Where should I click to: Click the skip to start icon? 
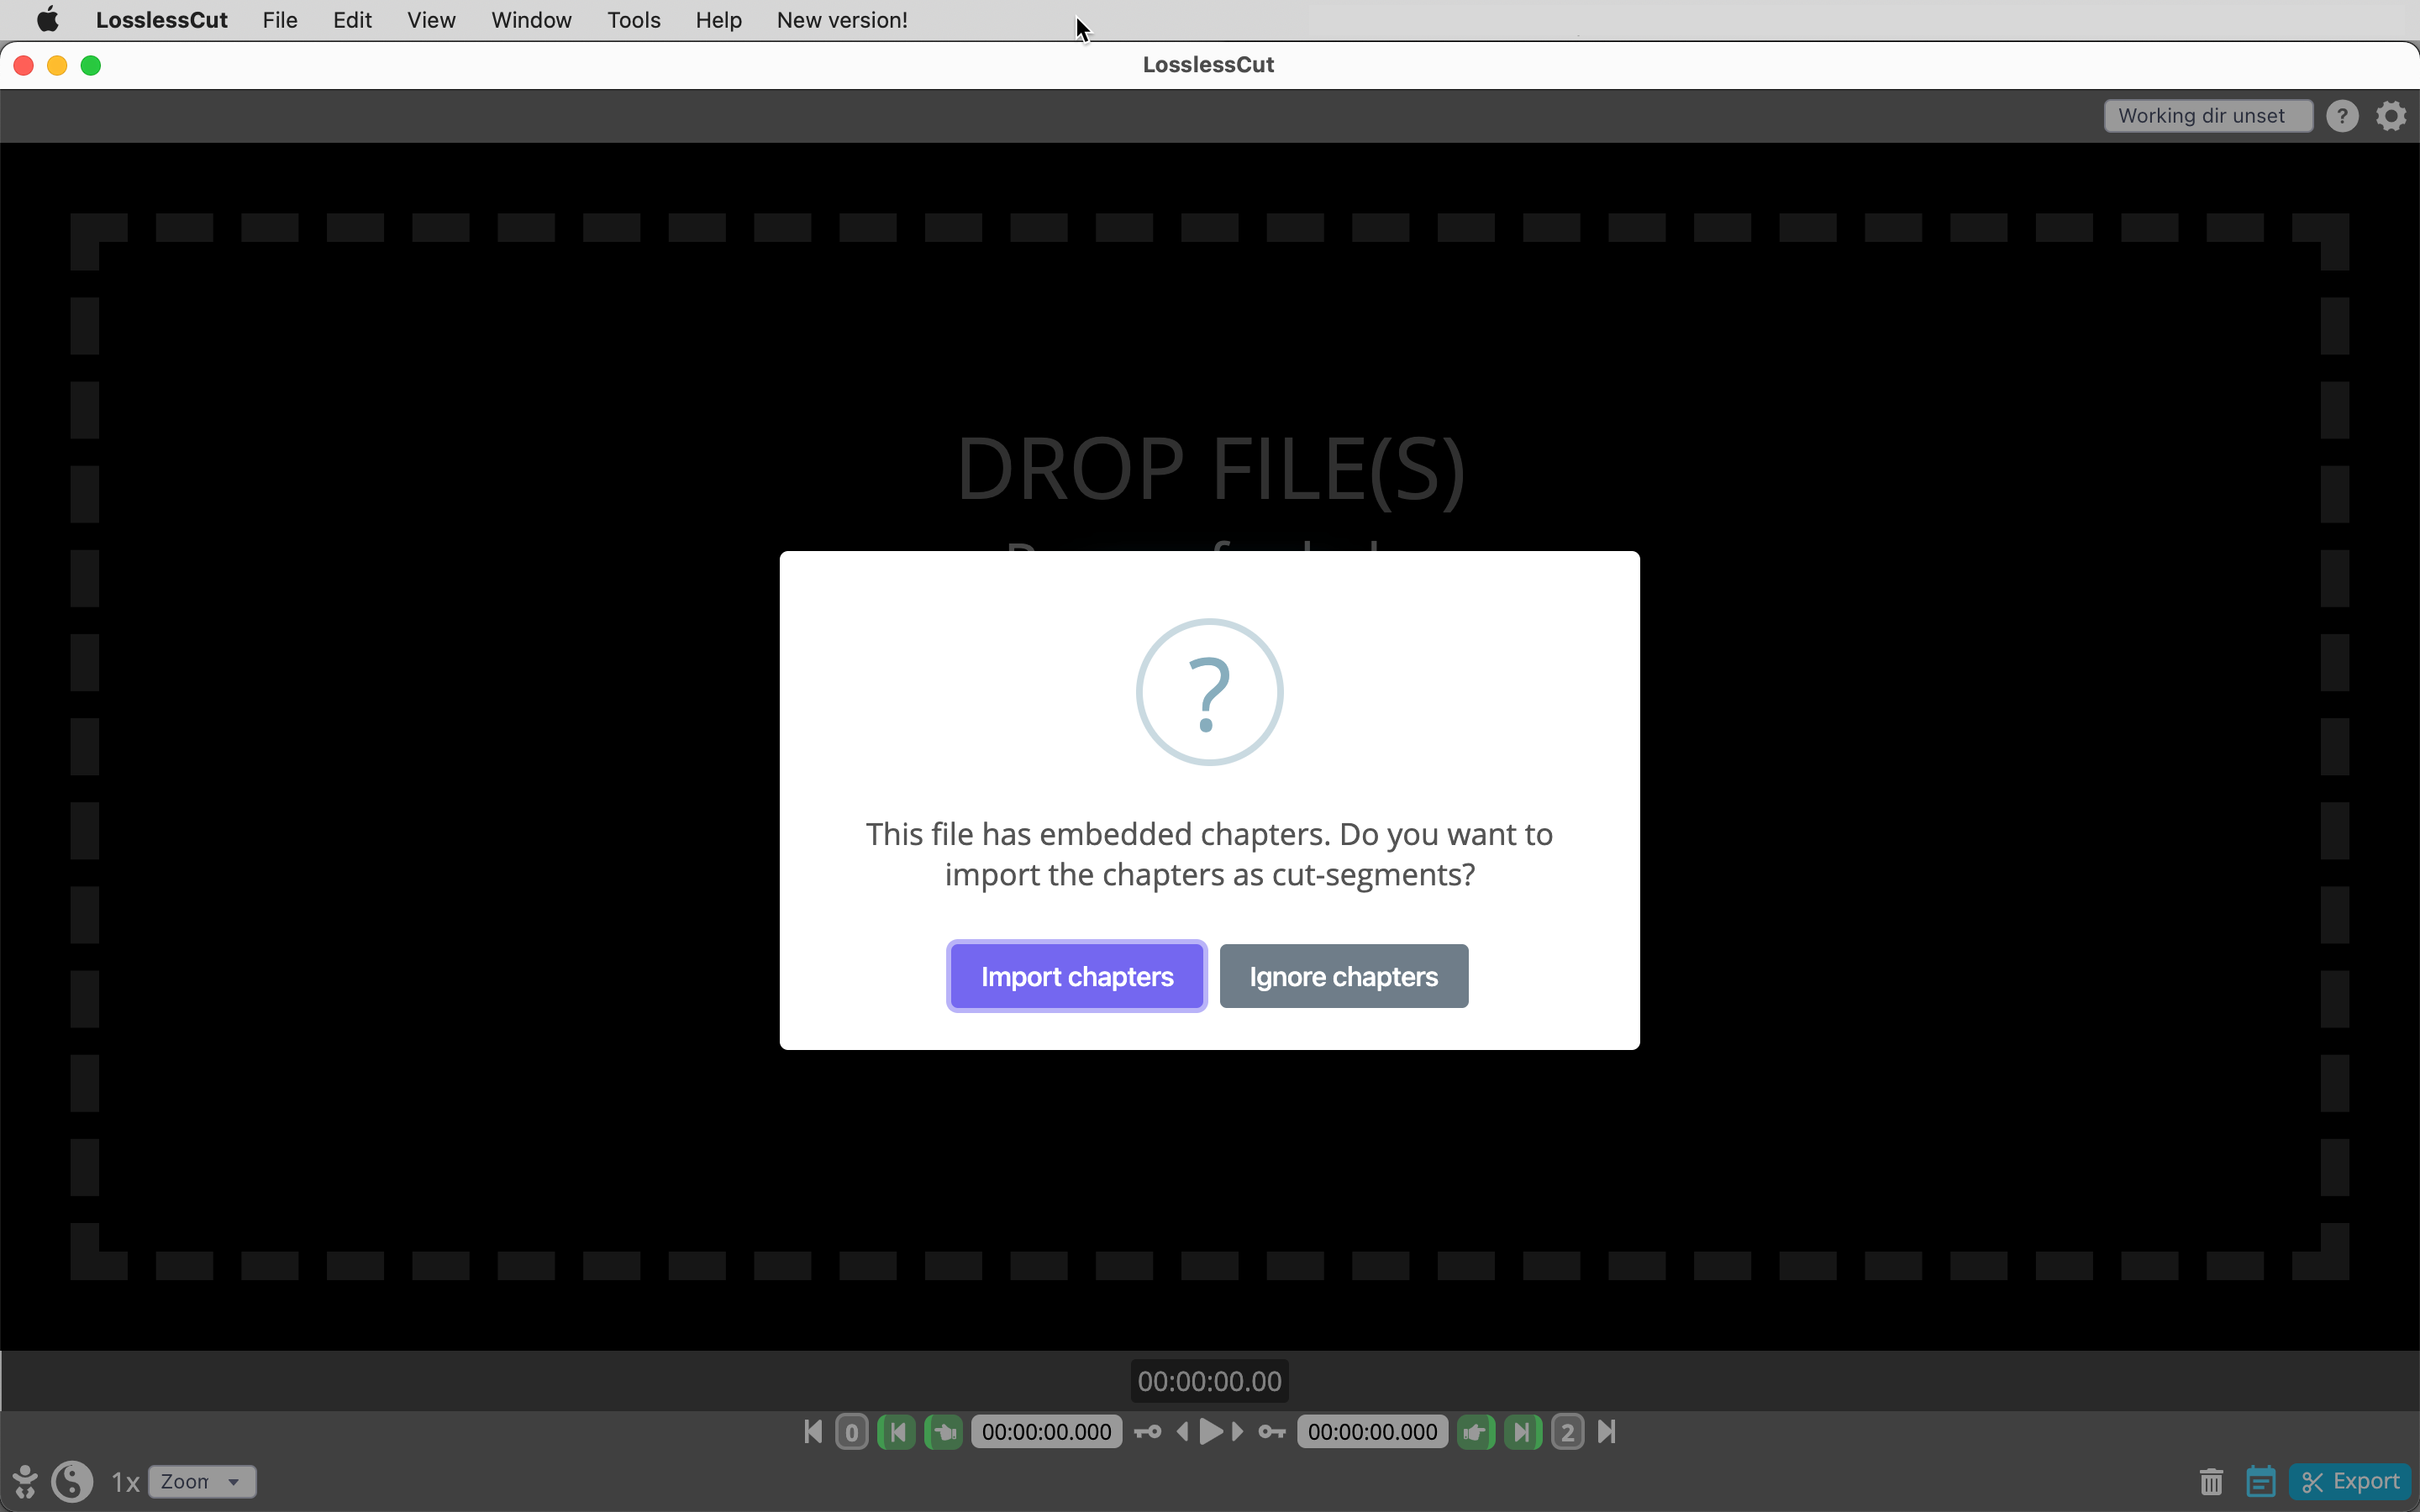coord(812,1432)
